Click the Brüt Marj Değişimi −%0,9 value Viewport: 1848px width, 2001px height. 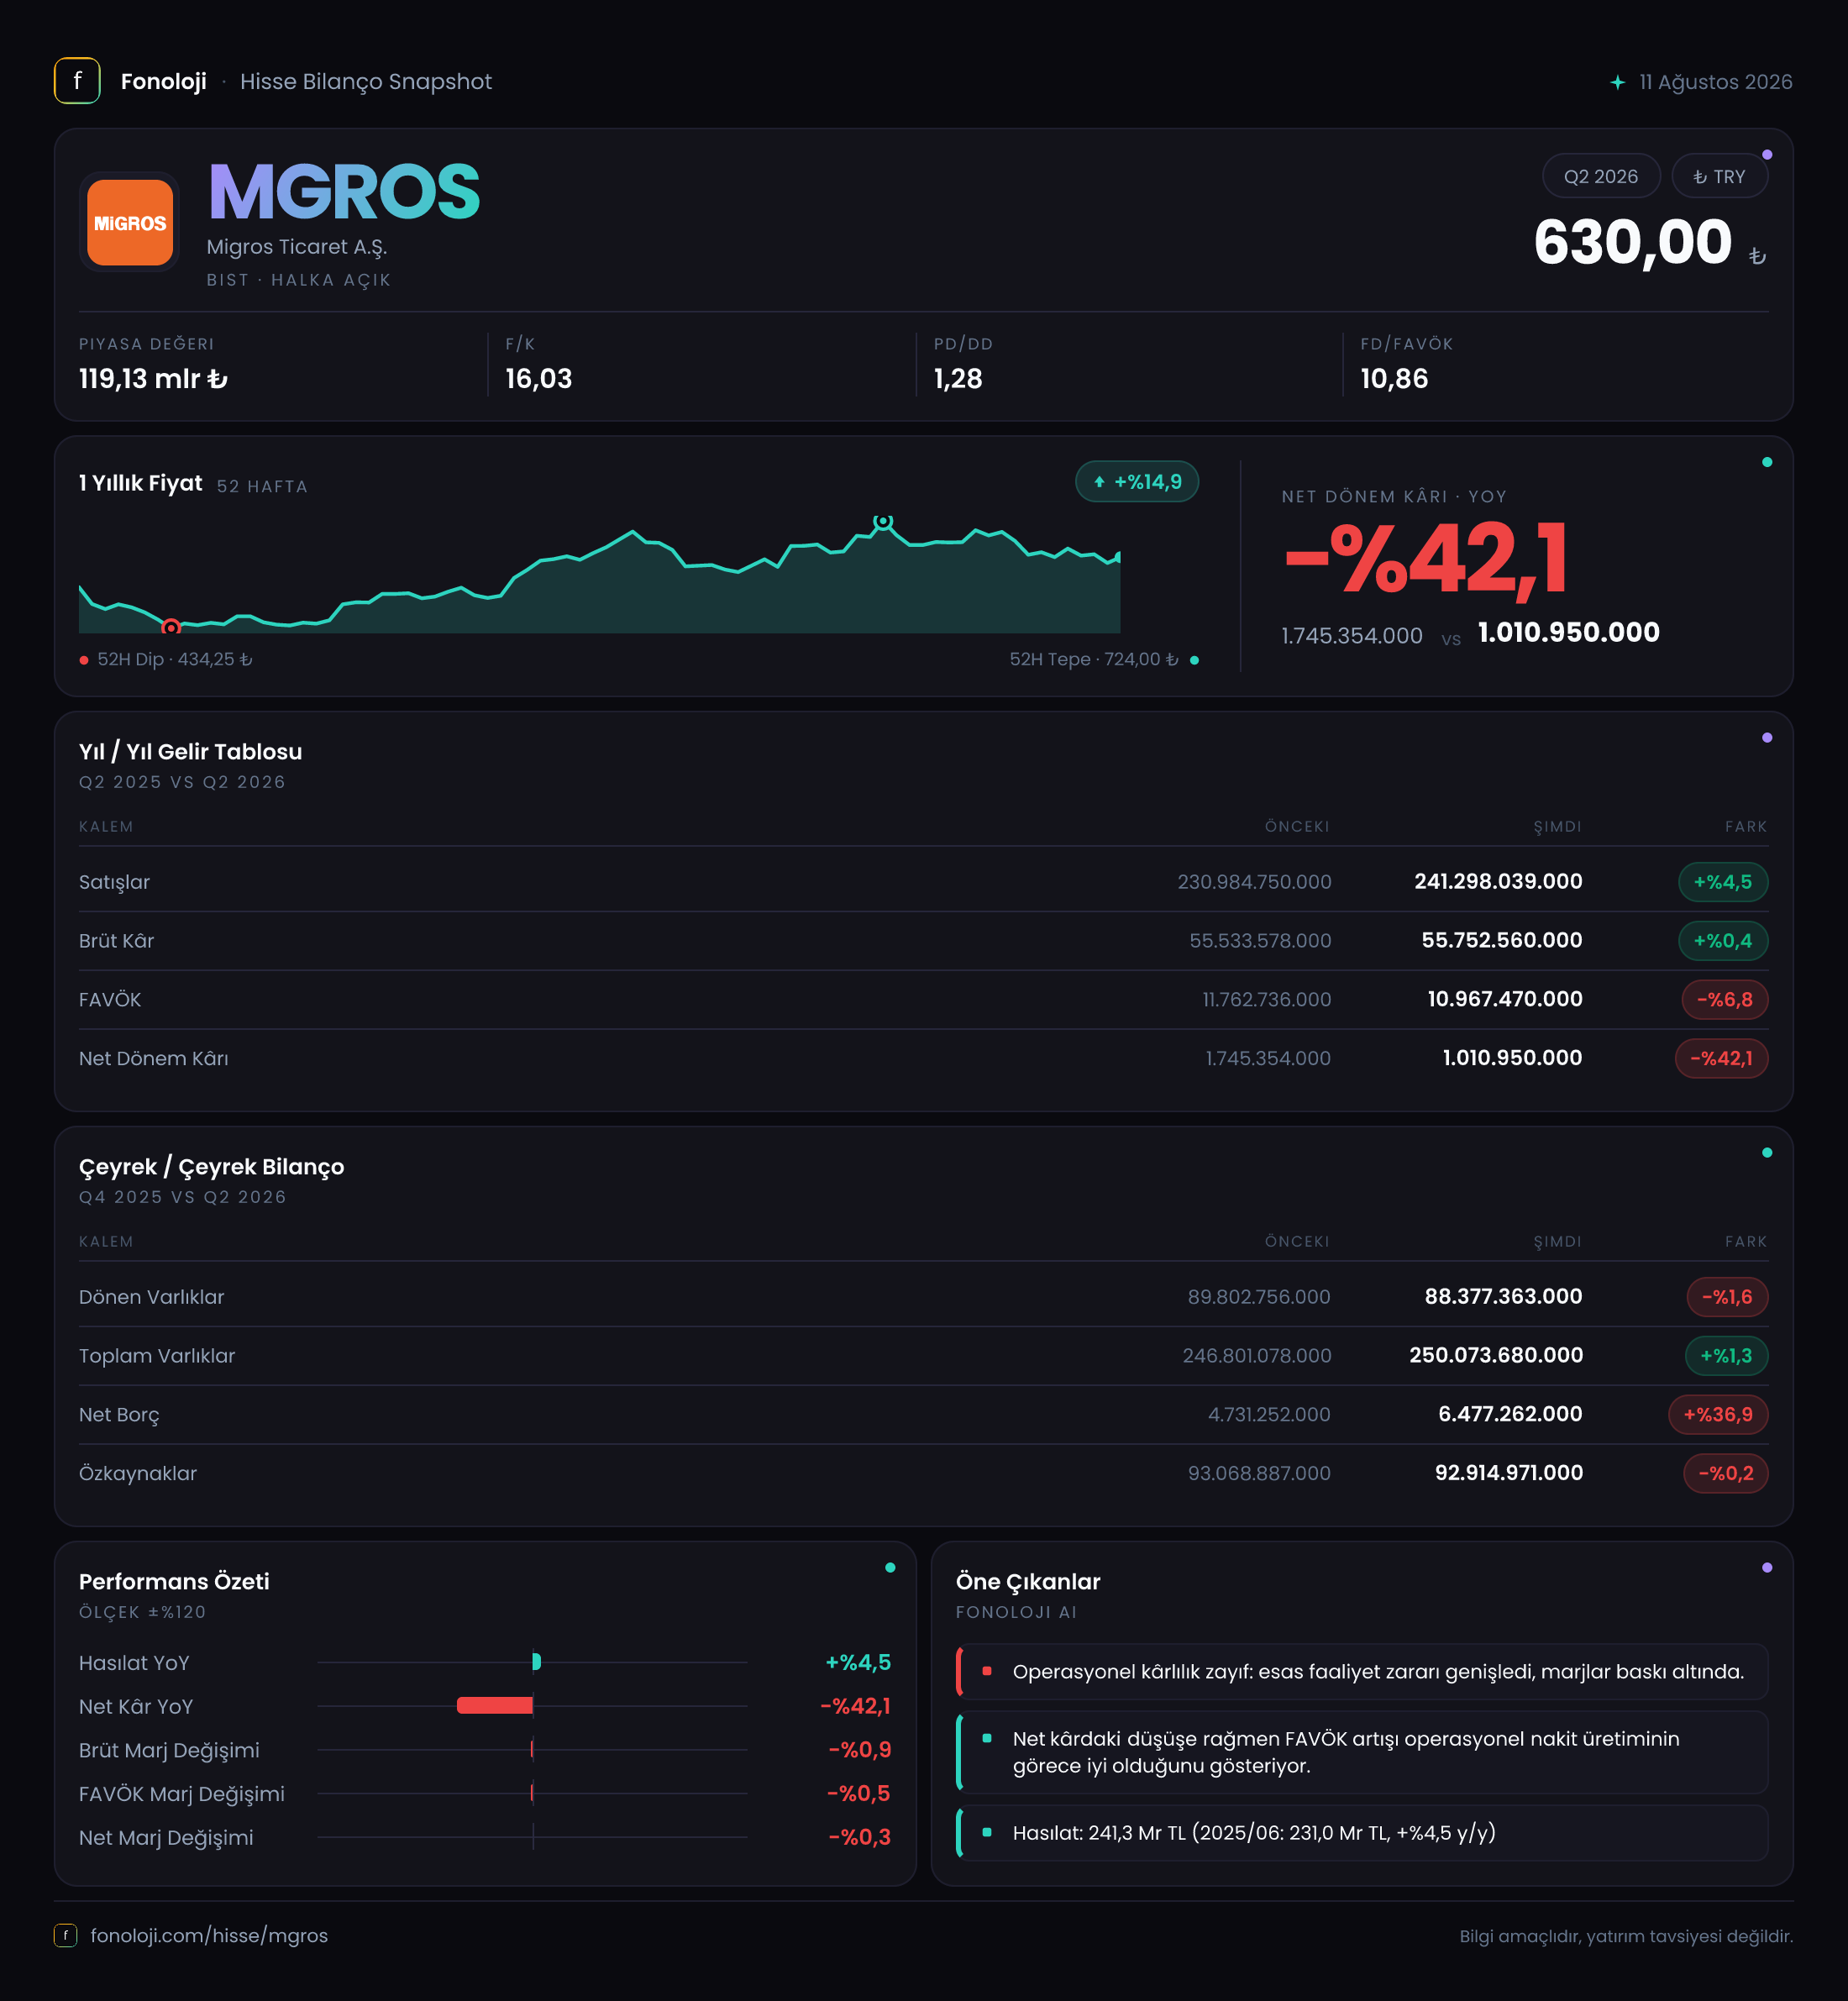coord(859,1750)
